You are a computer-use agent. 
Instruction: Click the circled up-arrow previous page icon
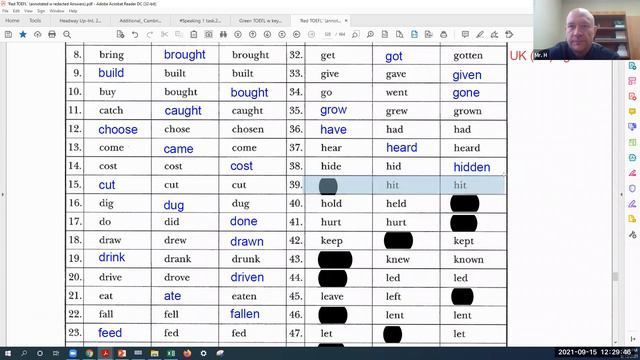(253, 35)
